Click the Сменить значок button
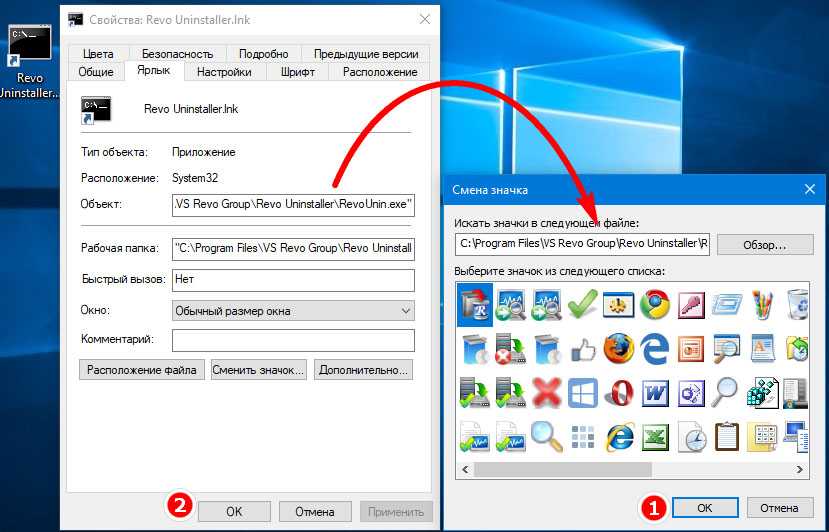The width and height of the screenshot is (829, 532). (x=258, y=370)
